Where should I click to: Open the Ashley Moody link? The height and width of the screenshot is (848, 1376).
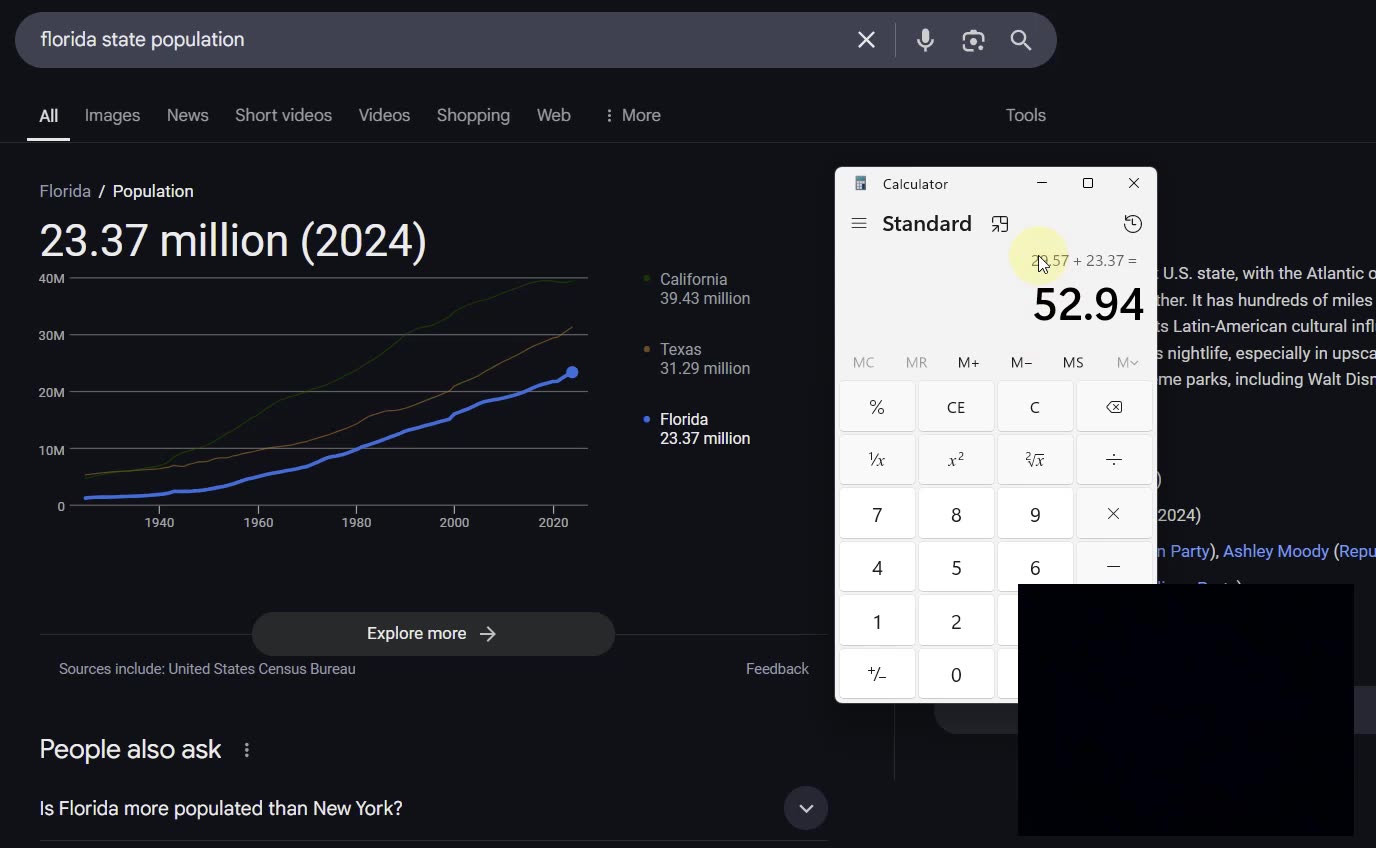1275,551
